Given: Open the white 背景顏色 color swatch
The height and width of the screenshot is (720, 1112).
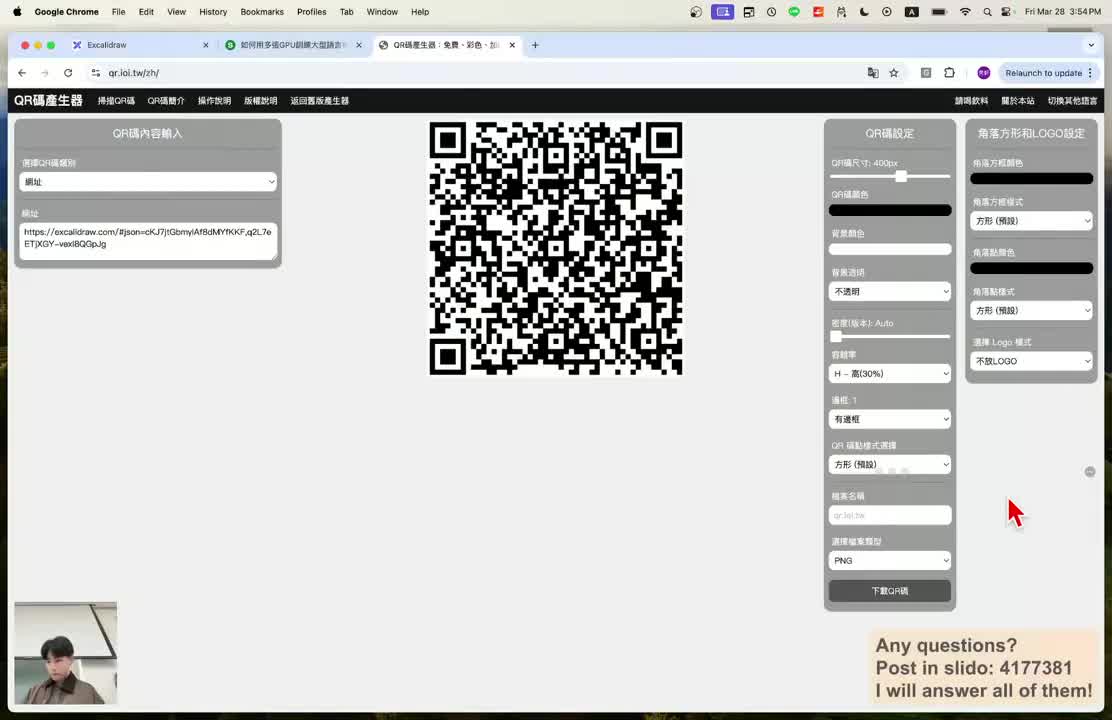Looking at the screenshot, I should coord(890,249).
